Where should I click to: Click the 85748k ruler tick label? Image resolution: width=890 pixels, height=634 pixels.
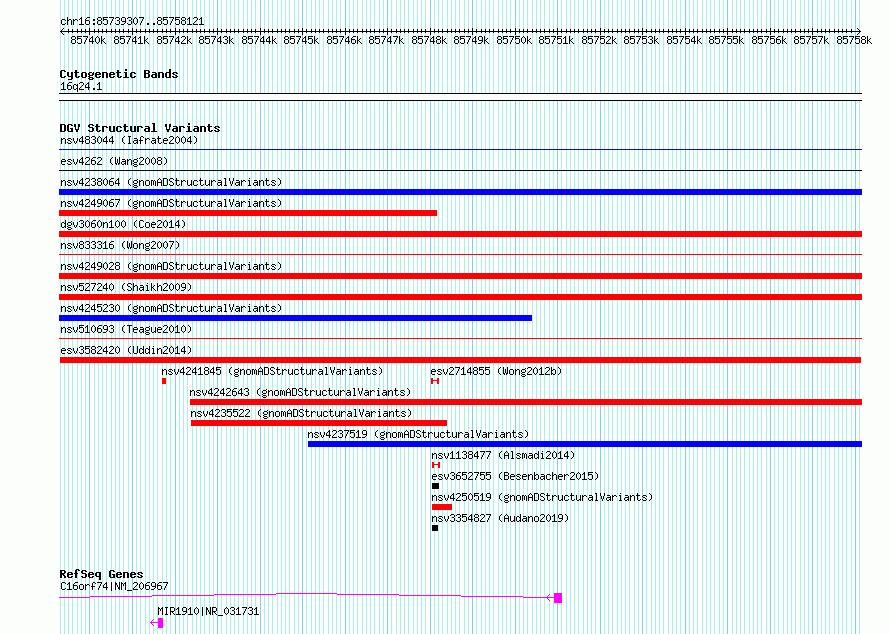[429, 40]
